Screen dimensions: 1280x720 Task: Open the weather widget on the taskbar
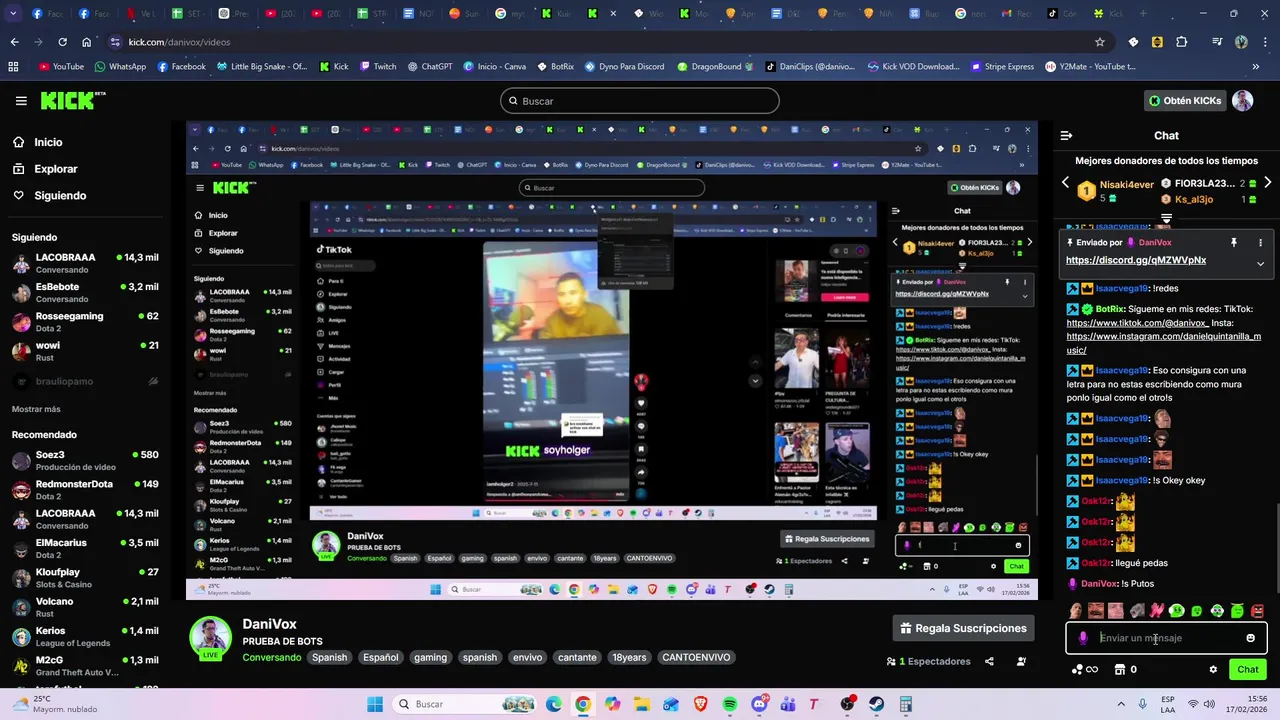tap(55, 704)
